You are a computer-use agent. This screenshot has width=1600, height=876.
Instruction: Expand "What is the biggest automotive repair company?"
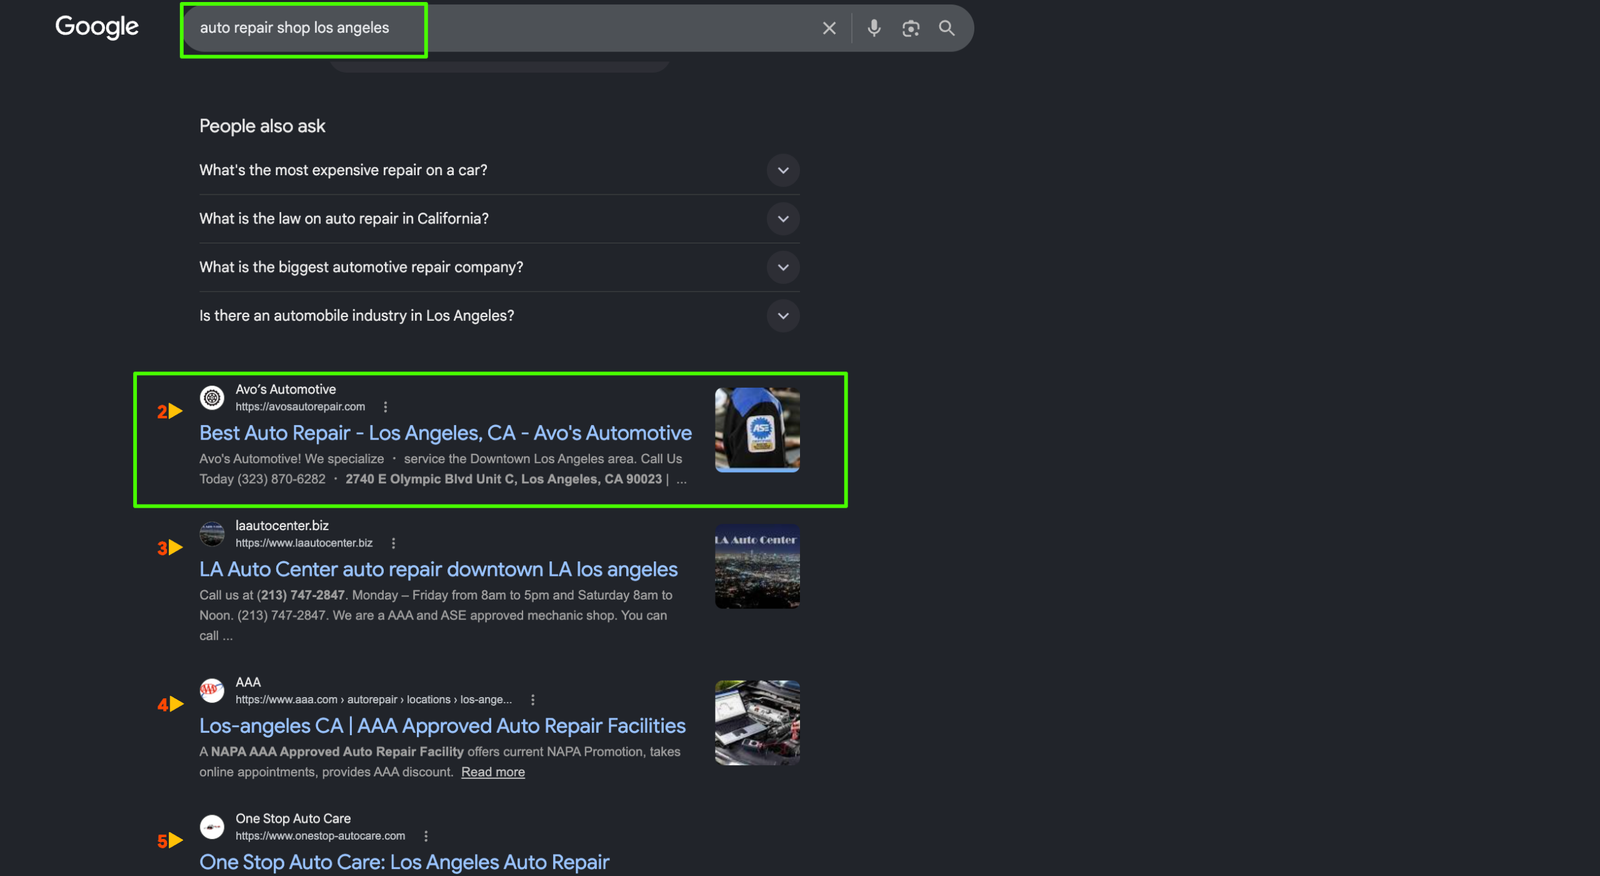499,267
